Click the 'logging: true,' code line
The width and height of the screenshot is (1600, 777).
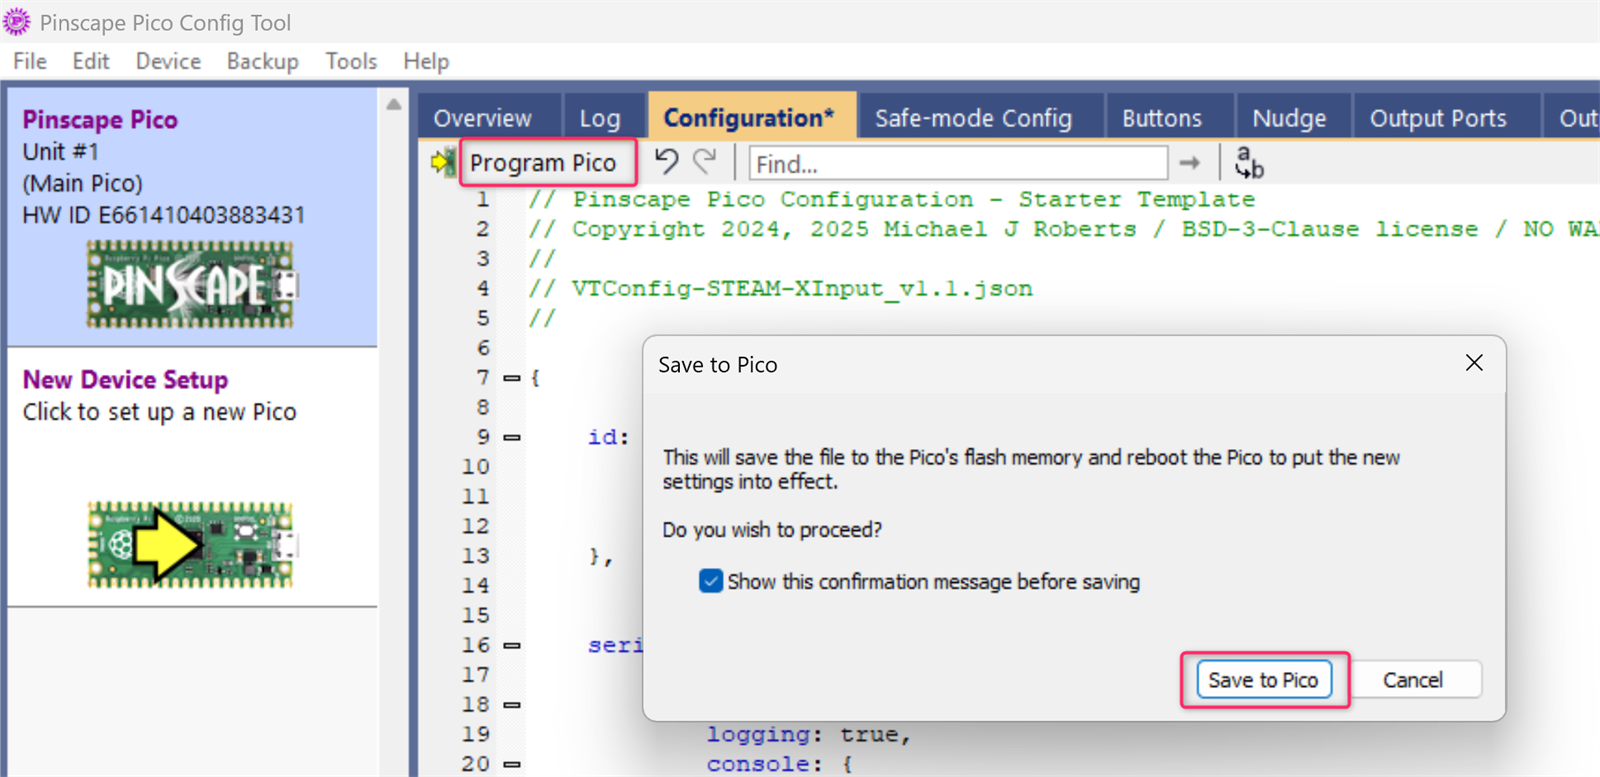809,735
